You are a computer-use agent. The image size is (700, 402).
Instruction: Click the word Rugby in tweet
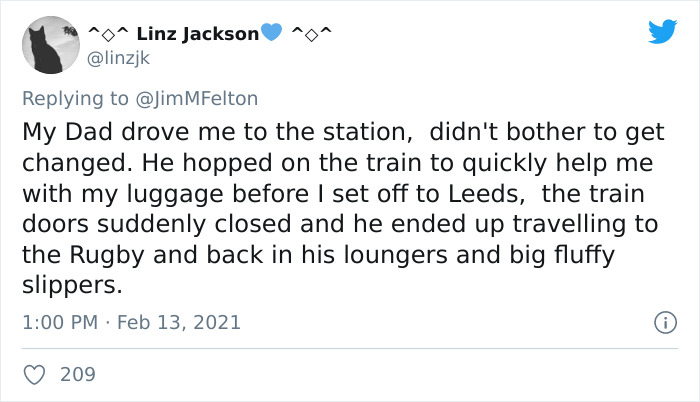tap(107, 255)
